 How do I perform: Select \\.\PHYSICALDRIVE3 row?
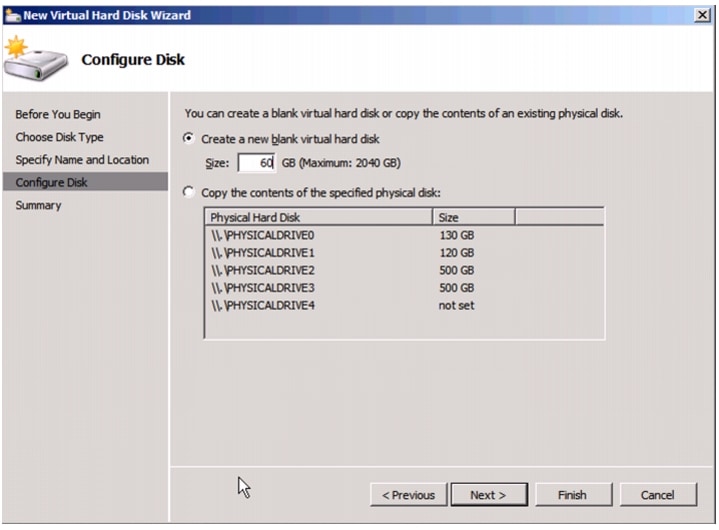[x=404, y=287]
